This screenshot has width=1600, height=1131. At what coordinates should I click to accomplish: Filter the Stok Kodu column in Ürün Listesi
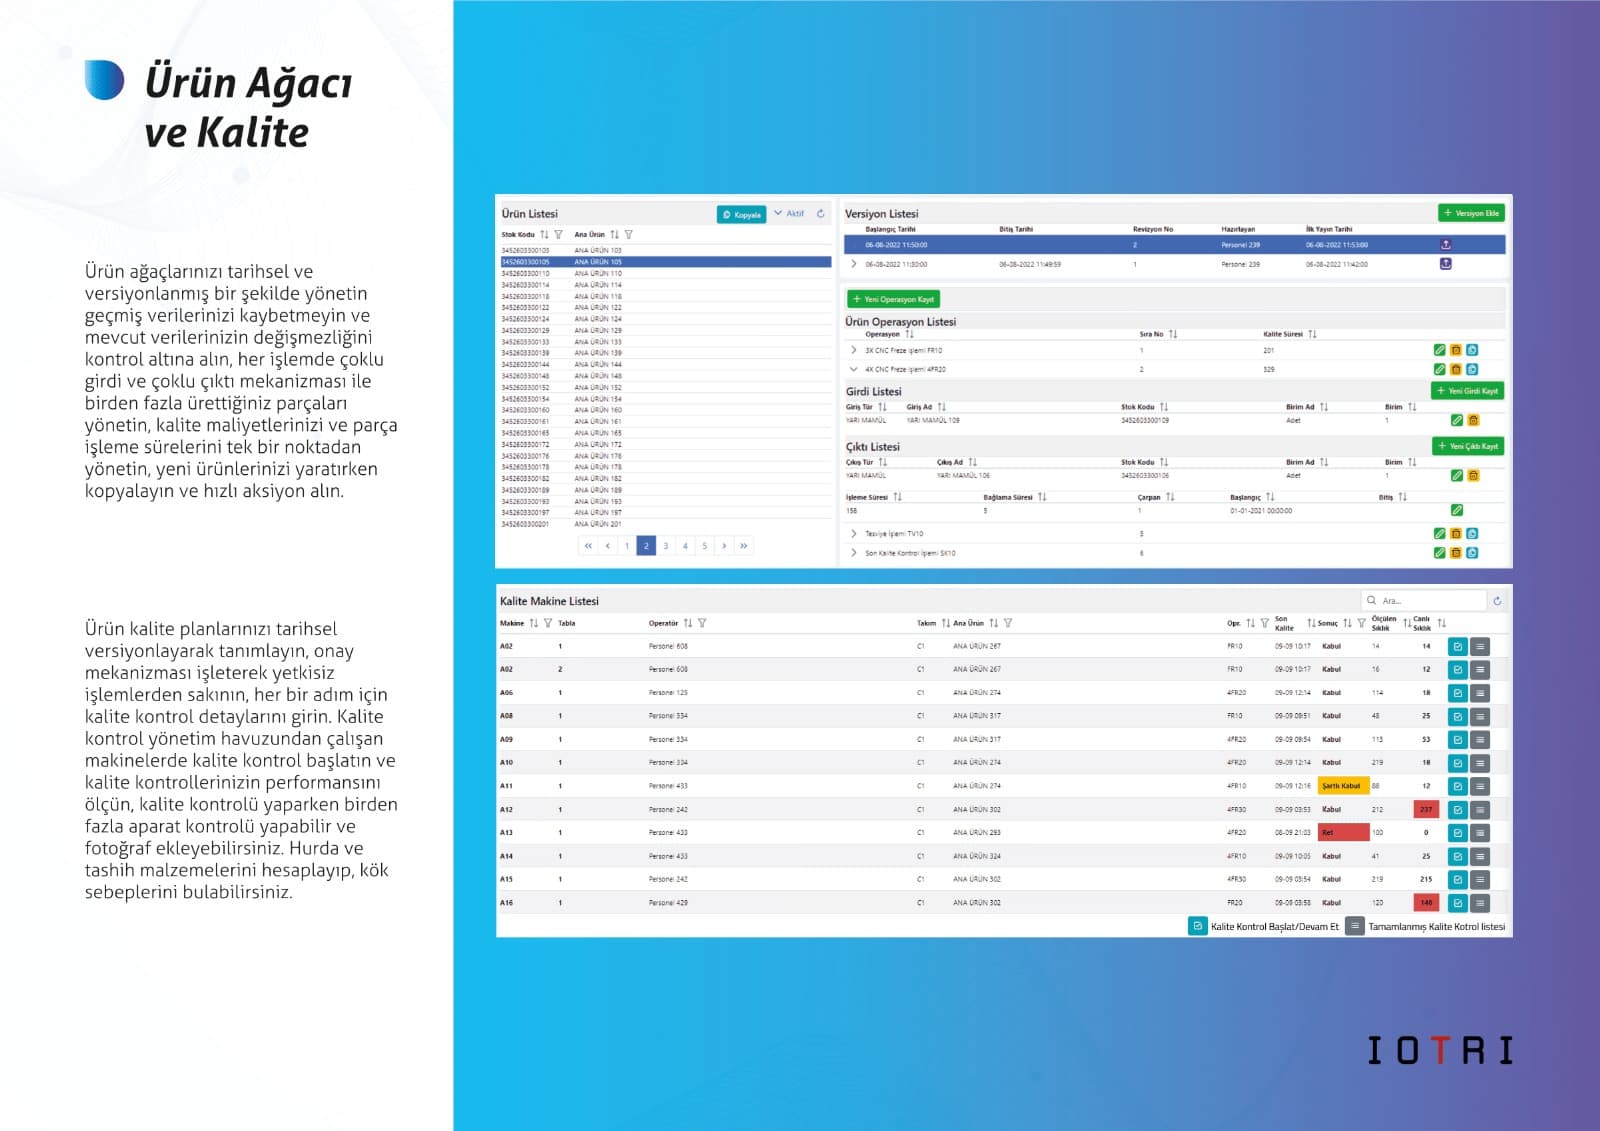[558, 235]
